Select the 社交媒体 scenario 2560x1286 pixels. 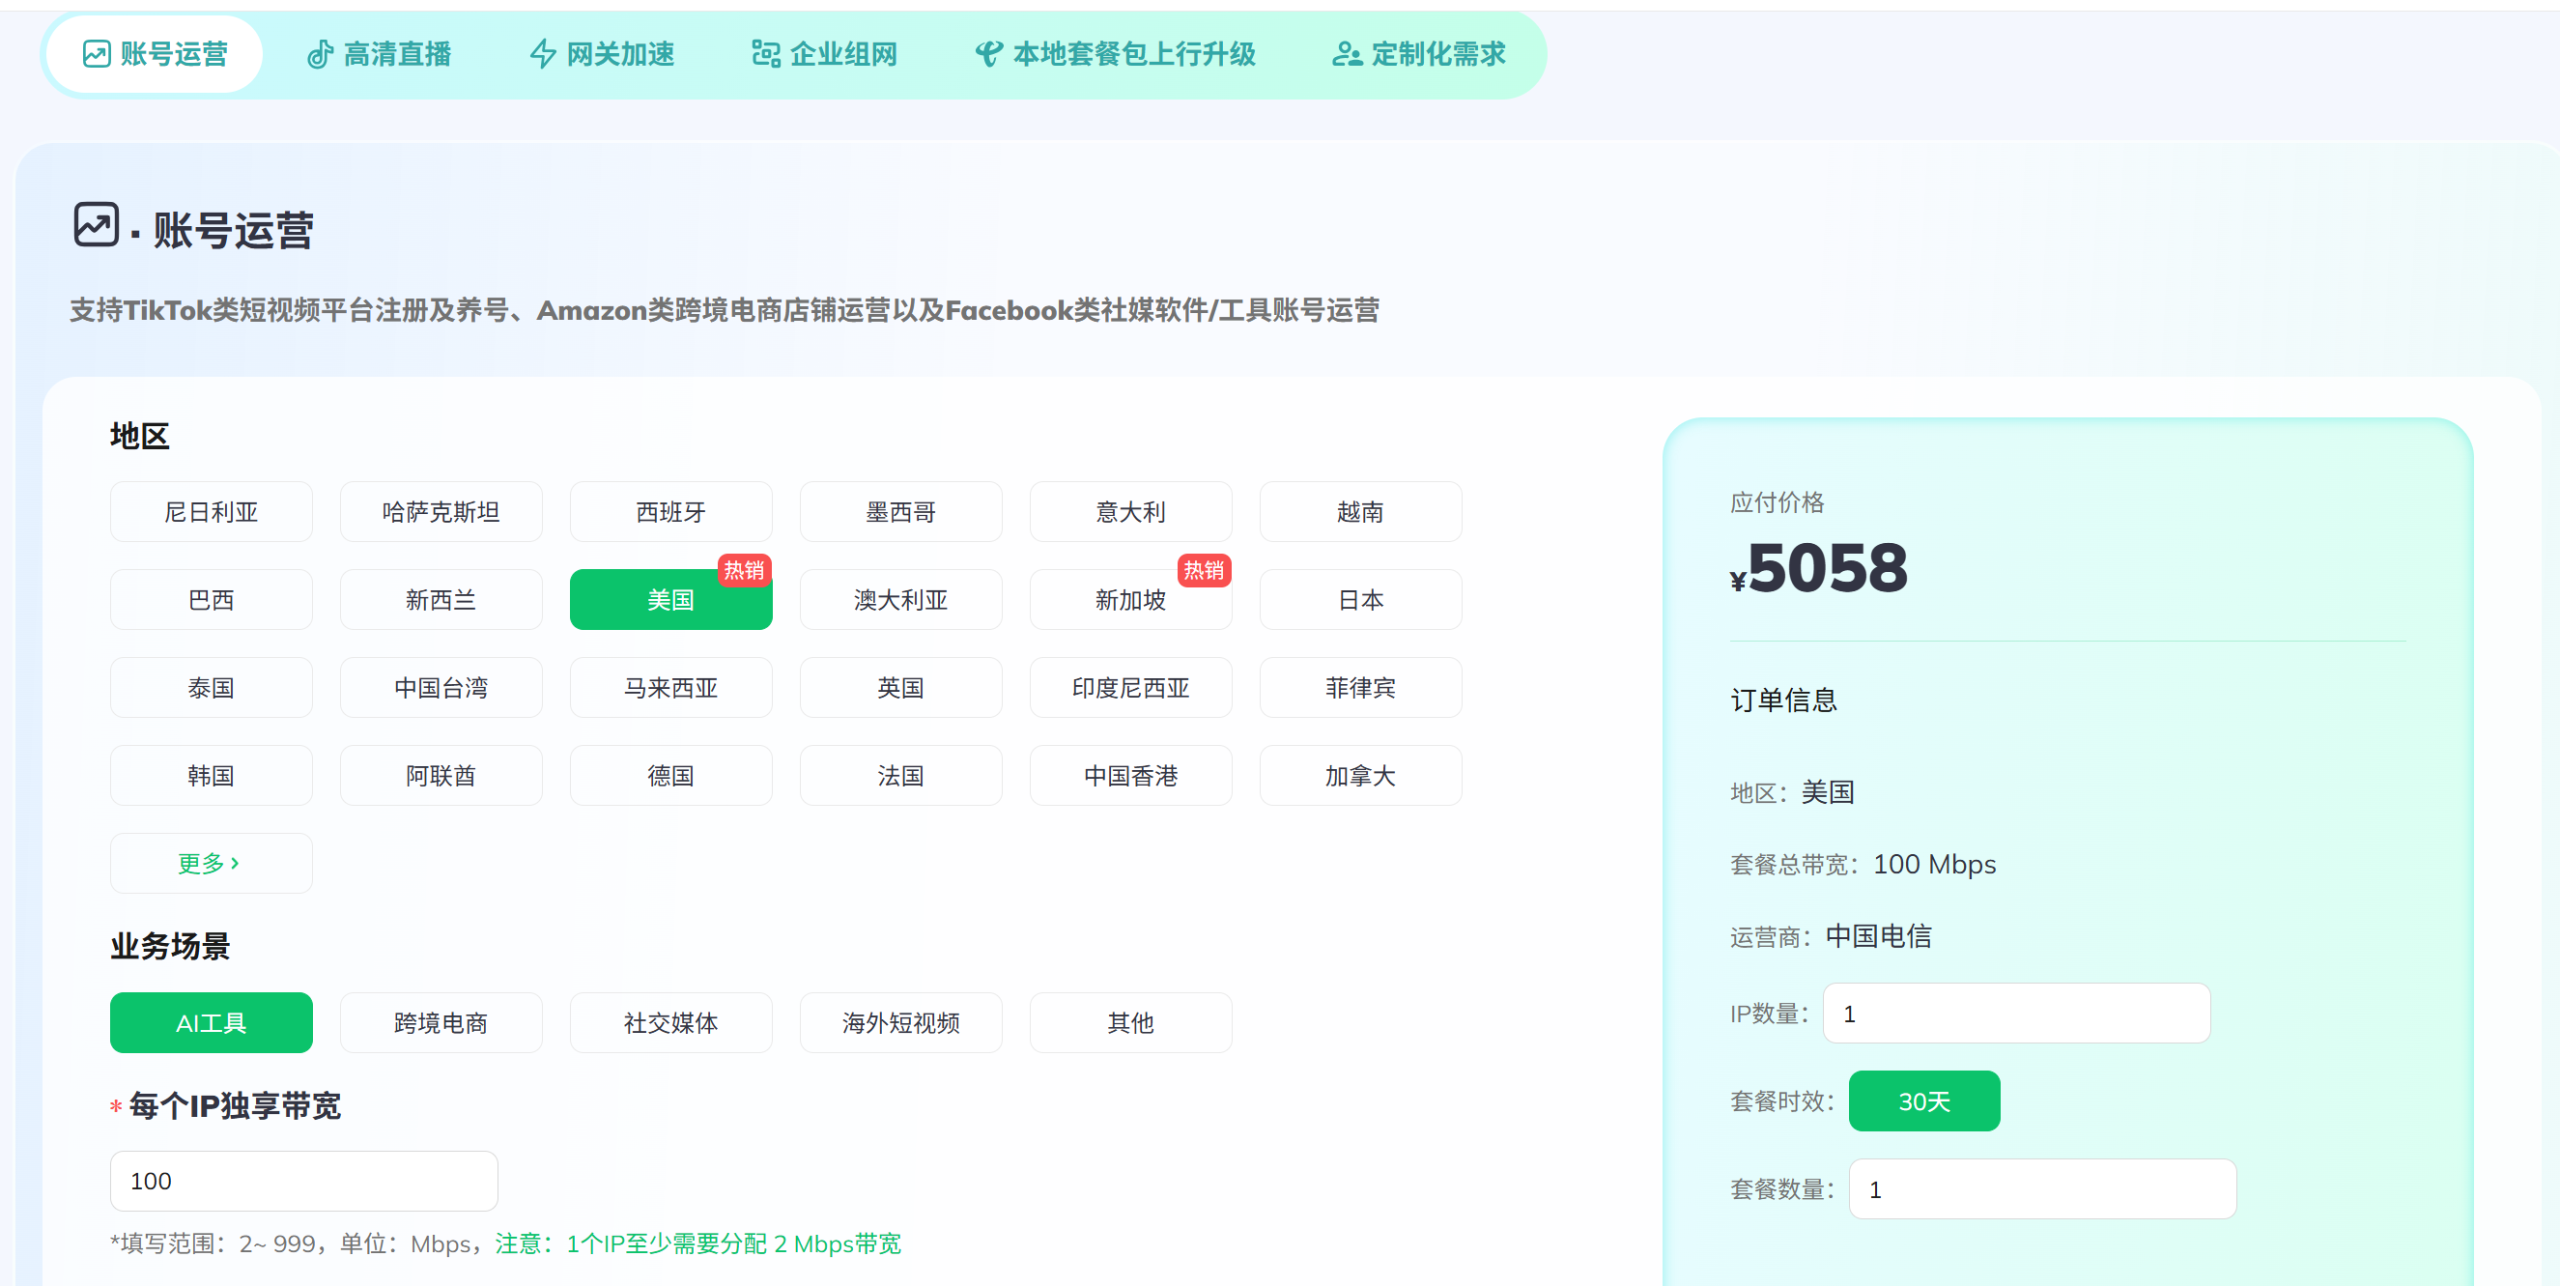(x=670, y=1022)
